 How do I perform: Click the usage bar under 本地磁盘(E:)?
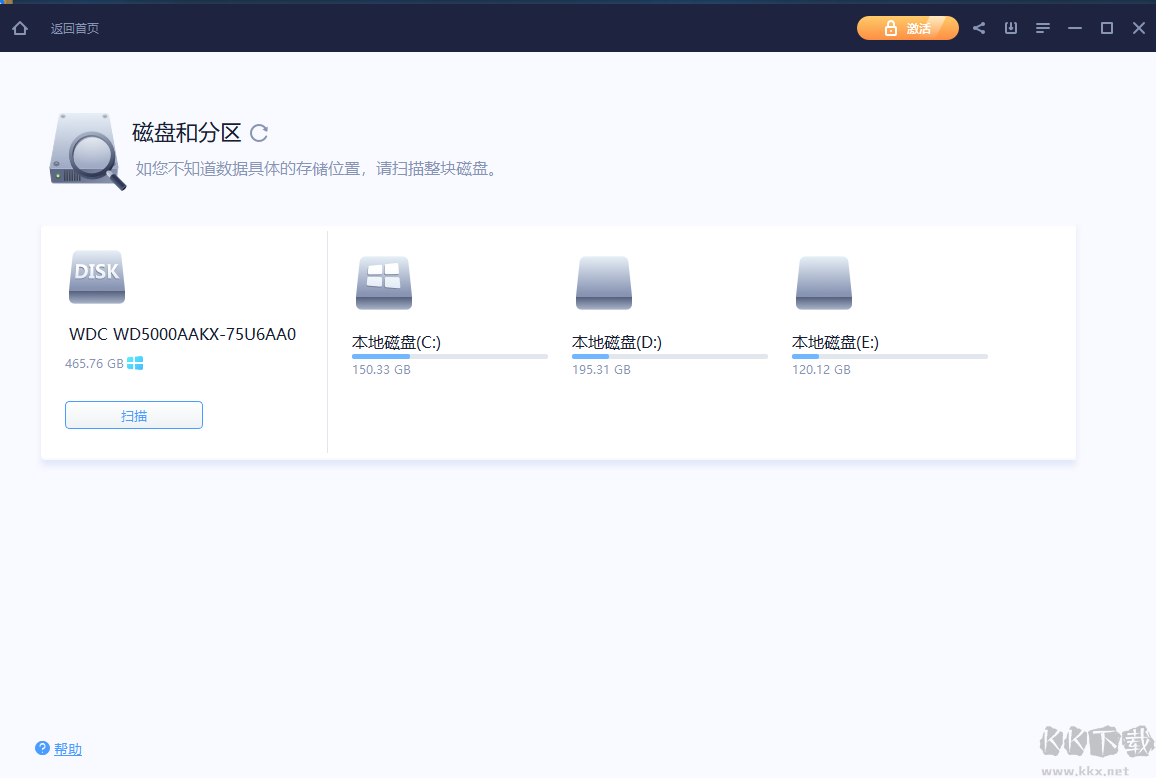click(890, 355)
